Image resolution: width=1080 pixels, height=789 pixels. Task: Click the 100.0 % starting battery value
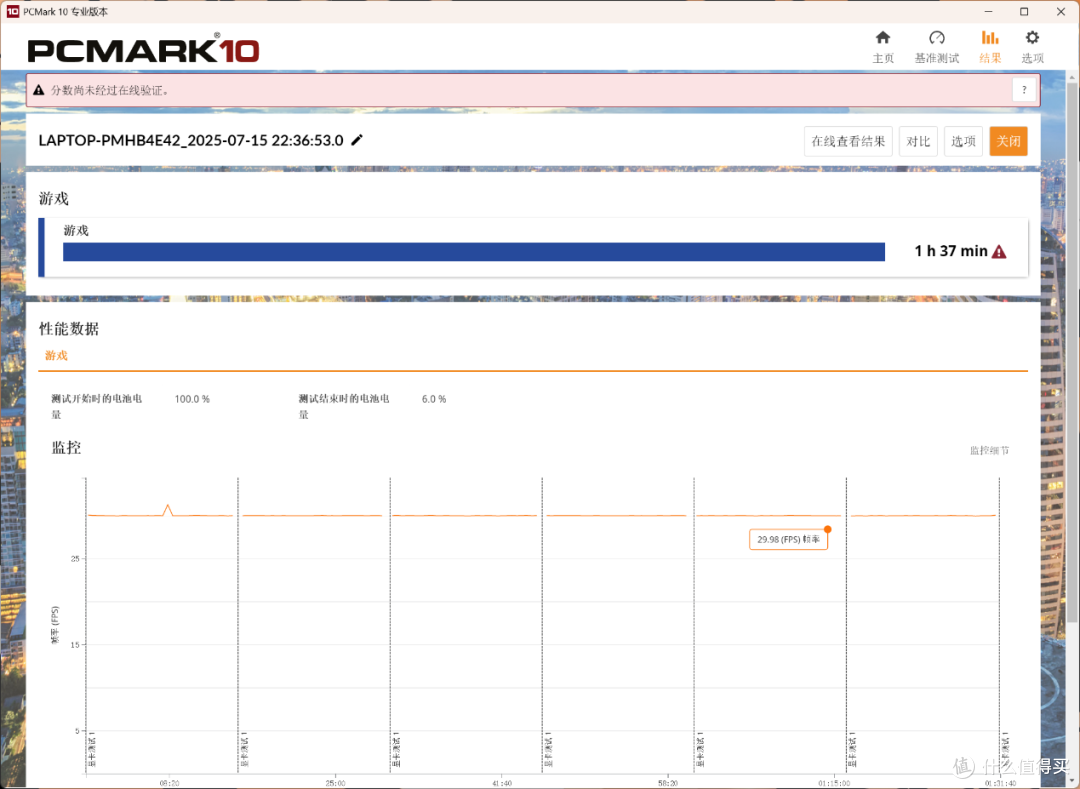click(x=192, y=399)
